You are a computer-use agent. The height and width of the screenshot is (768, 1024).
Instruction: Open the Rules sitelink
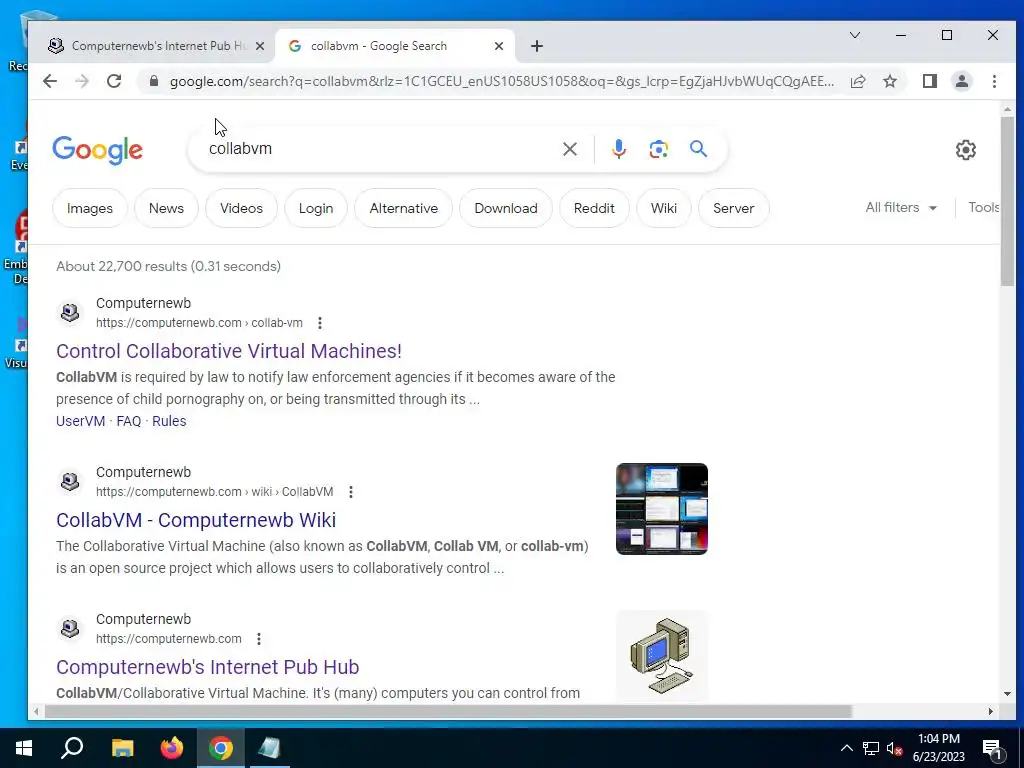click(169, 421)
